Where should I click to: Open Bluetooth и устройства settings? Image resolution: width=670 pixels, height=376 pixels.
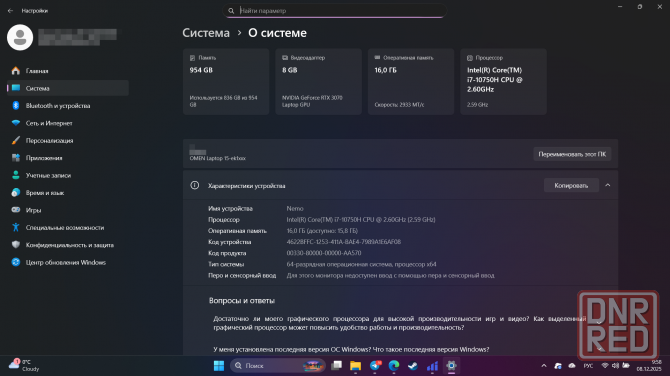68,106
